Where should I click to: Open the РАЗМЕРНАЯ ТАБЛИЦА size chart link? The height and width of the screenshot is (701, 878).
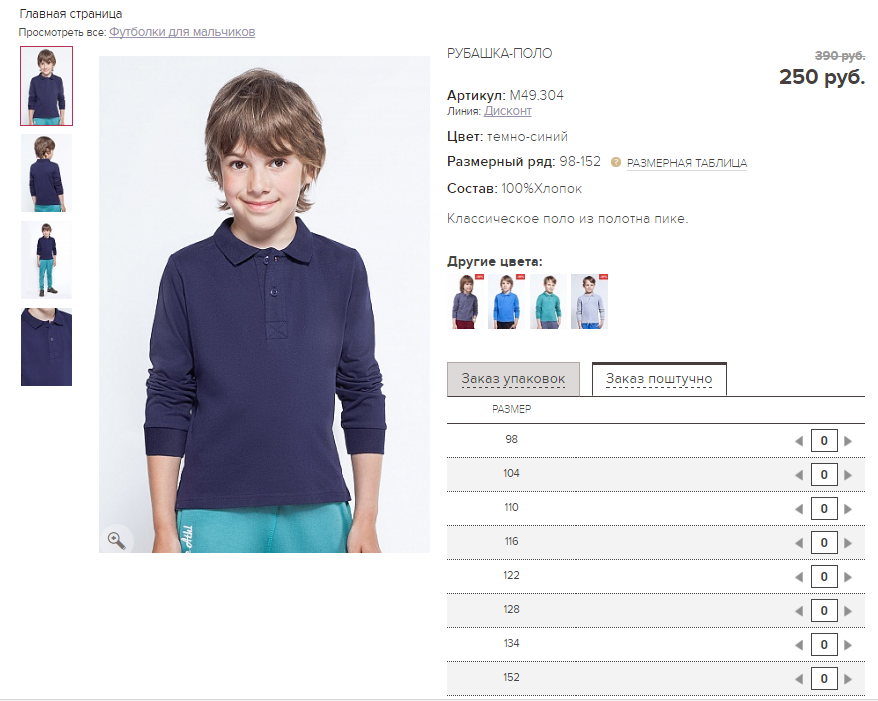tap(687, 163)
